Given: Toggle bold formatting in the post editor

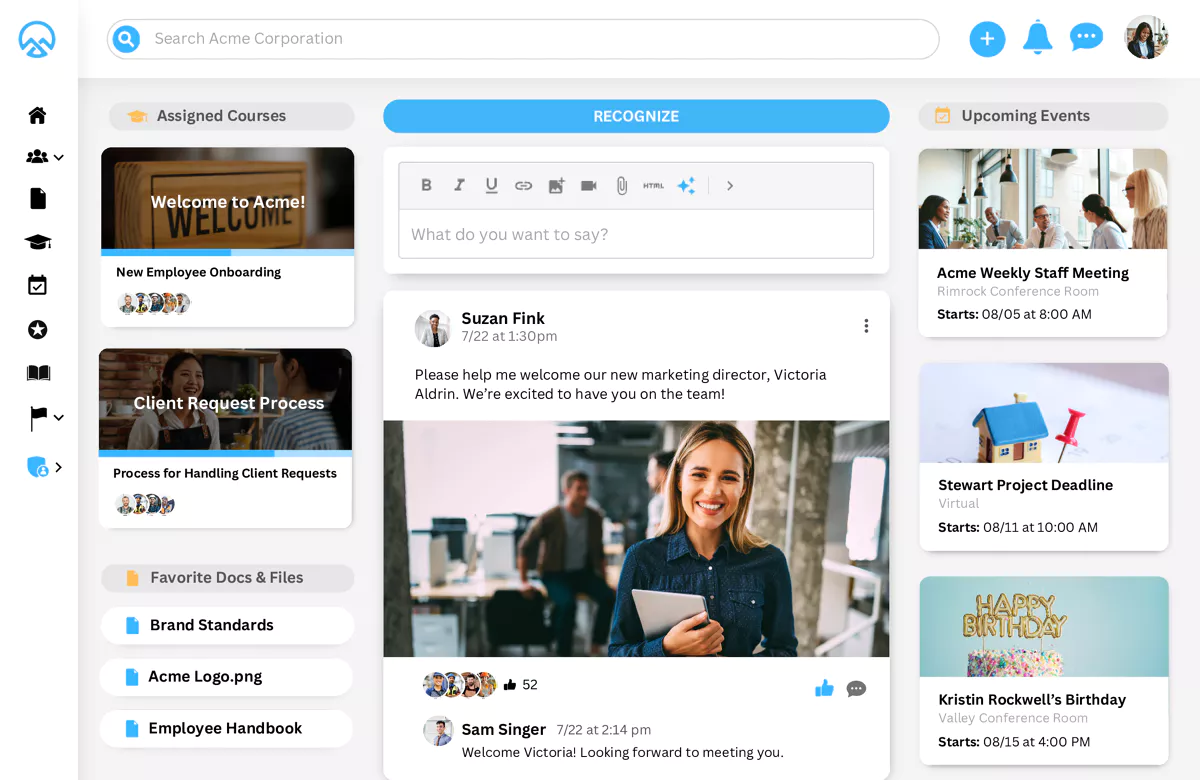Looking at the screenshot, I should click(x=426, y=185).
